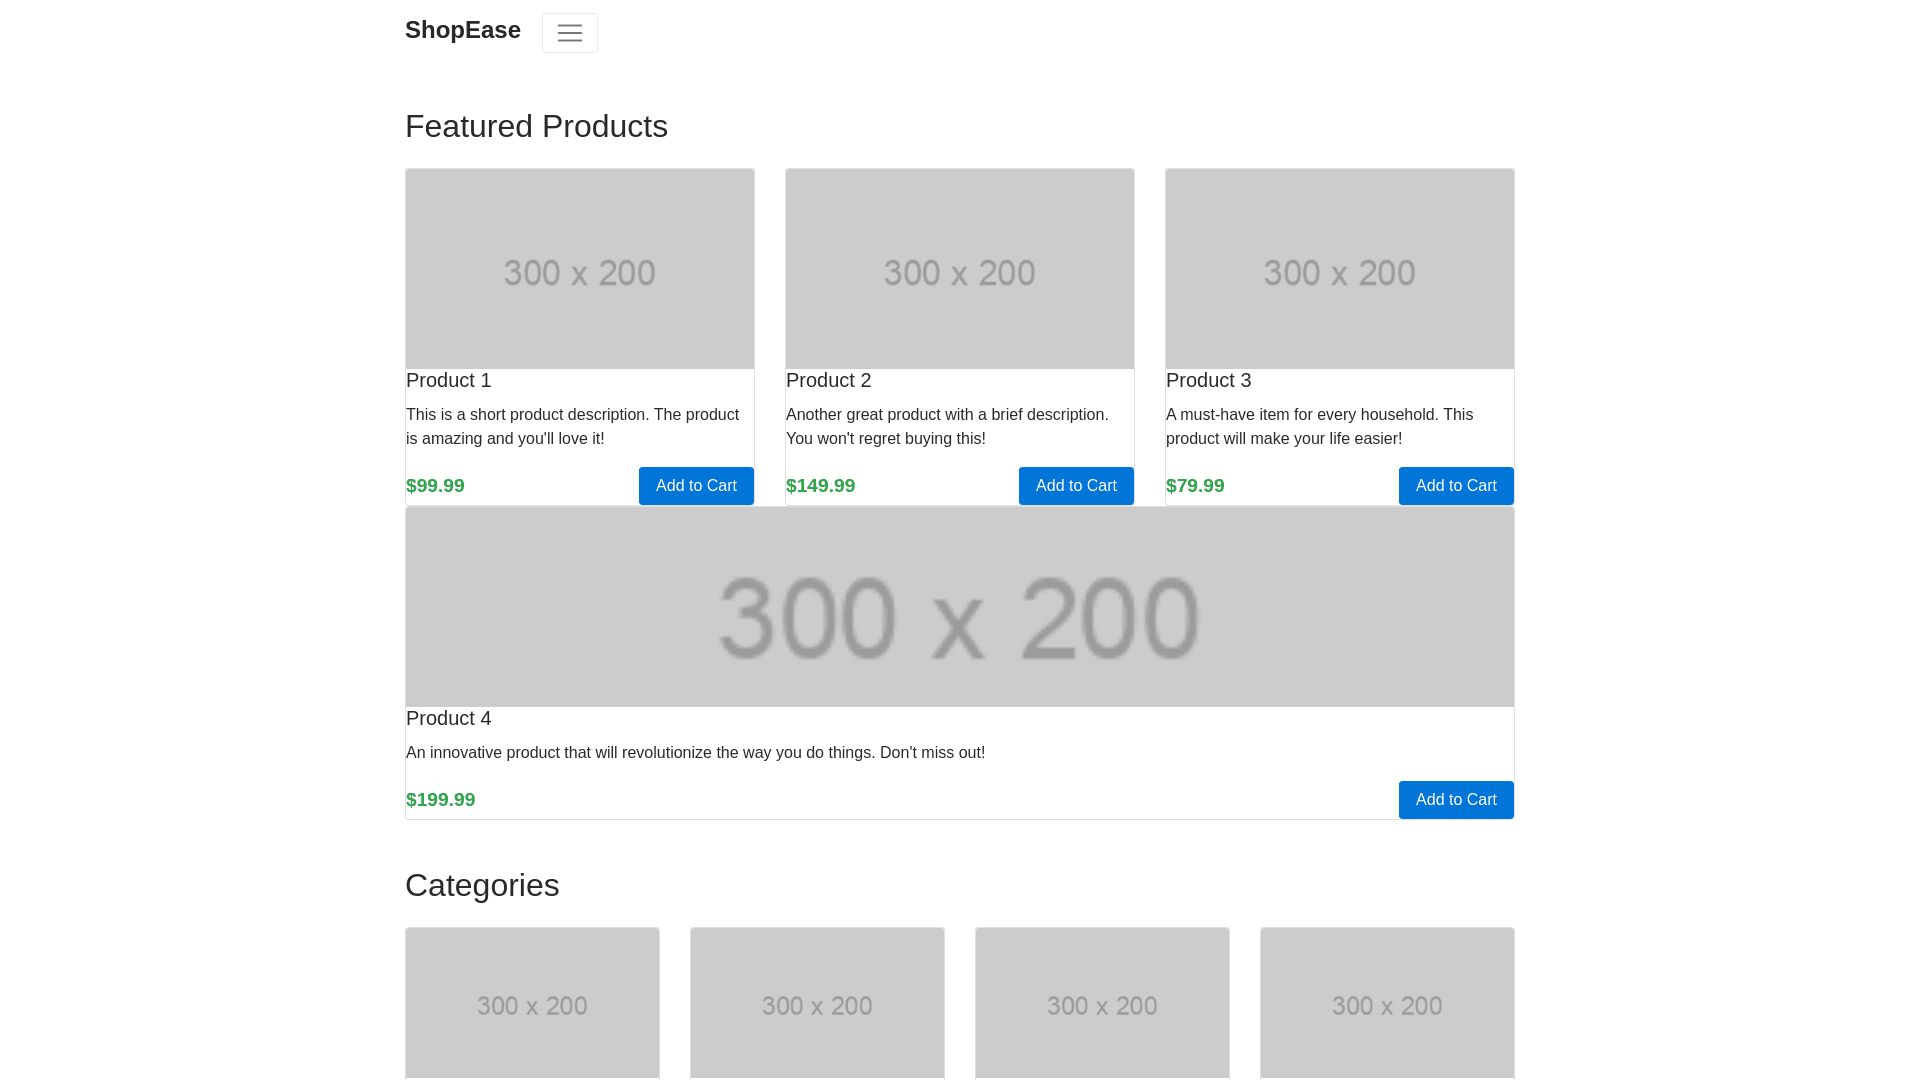The width and height of the screenshot is (1920, 1080).
Task: Click the third category image
Action: tap(1102, 1003)
